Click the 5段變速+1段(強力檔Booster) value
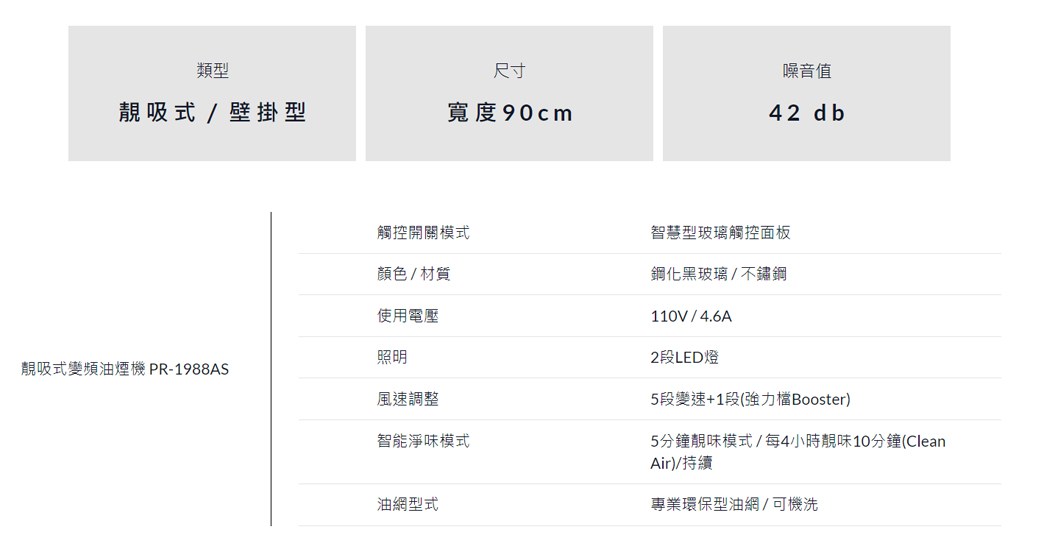The height and width of the screenshot is (535, 1058). tap(750, 399)
